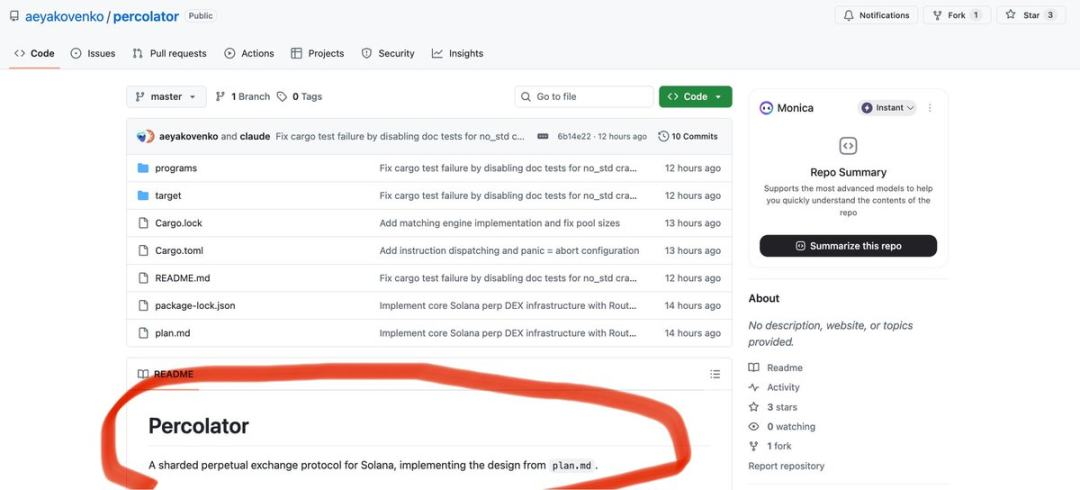Click Summarize this repo button
The height and width of the screenshot is (490, 1080).
pyautogui.click(x=848, y=246)
